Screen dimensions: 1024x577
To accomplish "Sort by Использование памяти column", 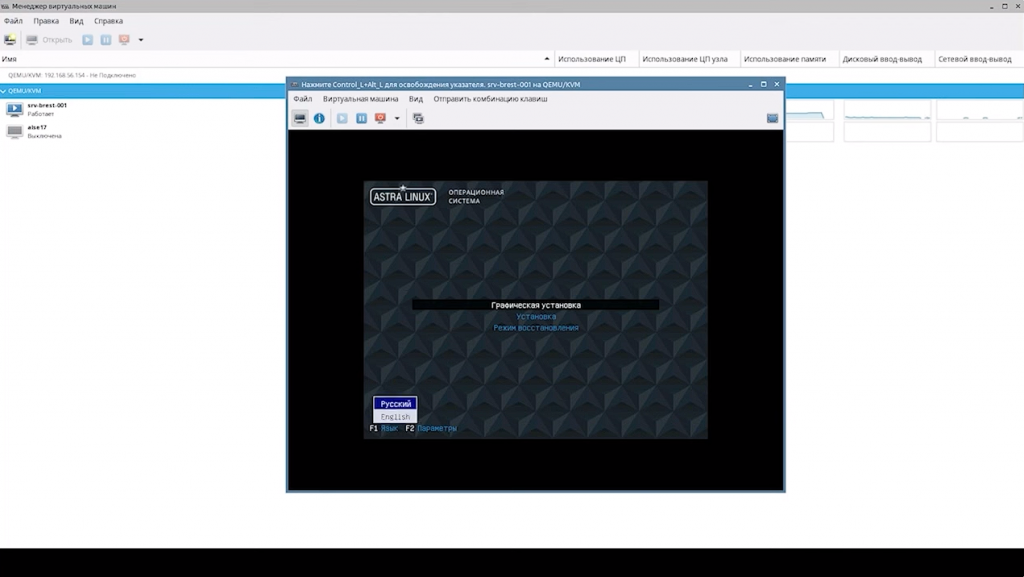I will 789,59.
